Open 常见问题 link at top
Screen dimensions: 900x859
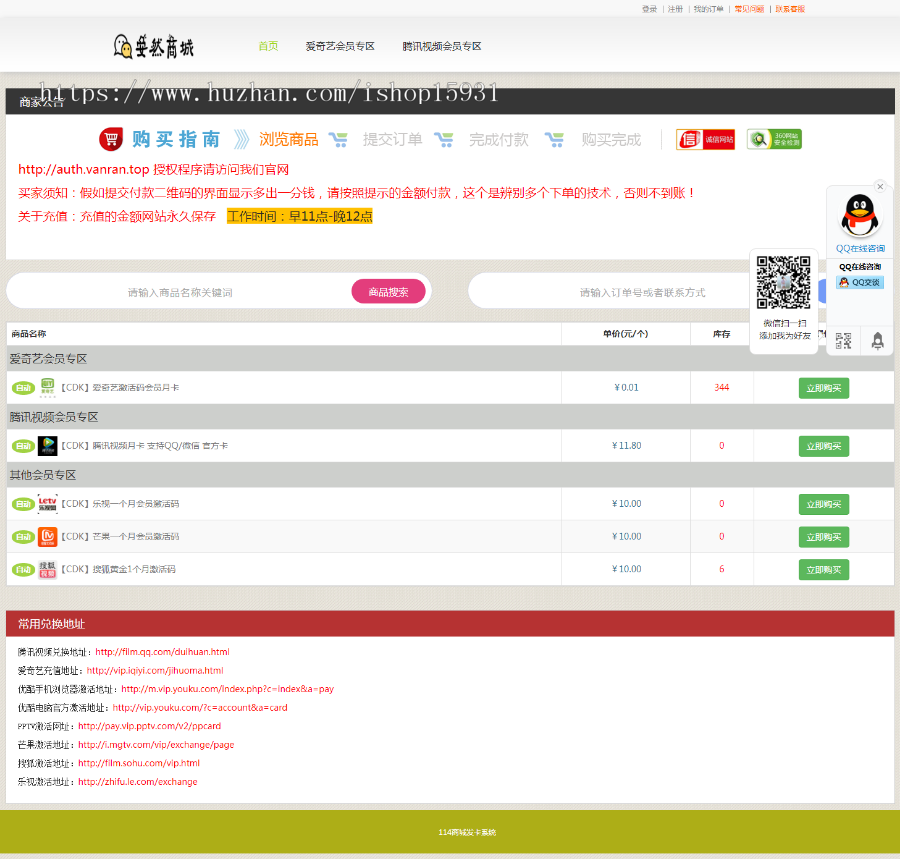click(749, 9)
